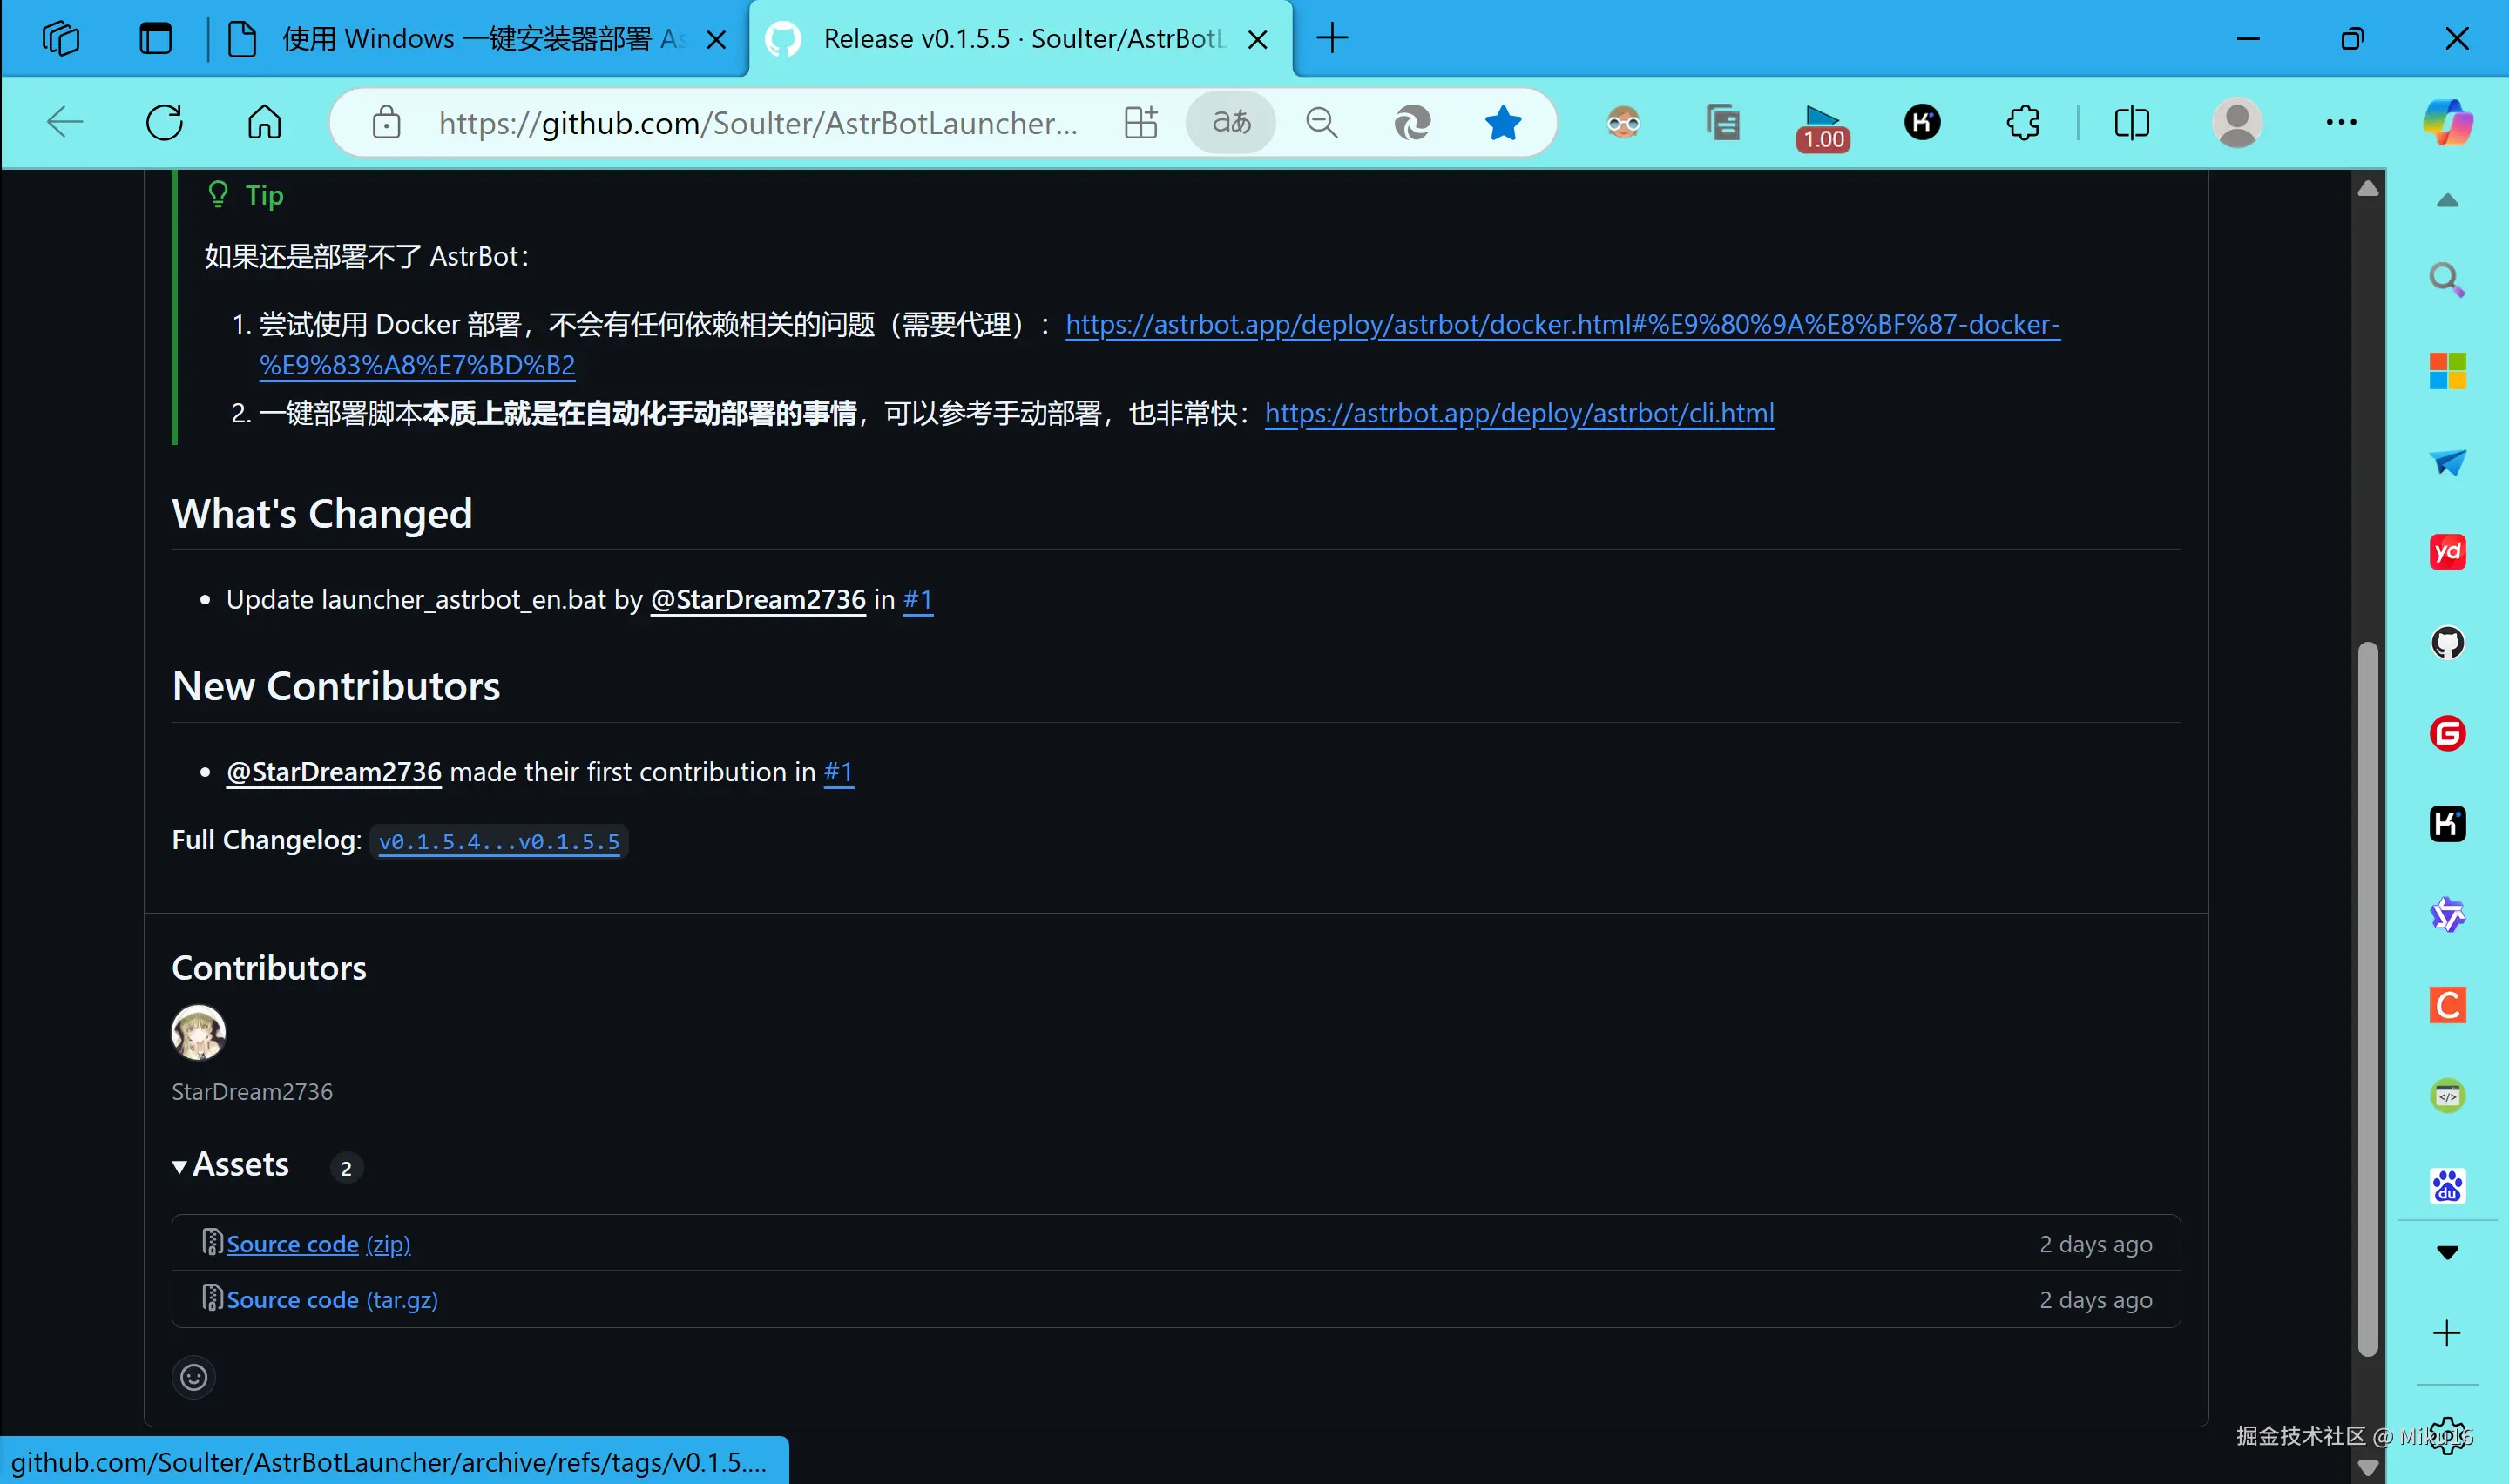Click the emoji reaction smiley button
This screenshot has width=2509, height=1484.
pyautogui.click(x=193, y=1377)
